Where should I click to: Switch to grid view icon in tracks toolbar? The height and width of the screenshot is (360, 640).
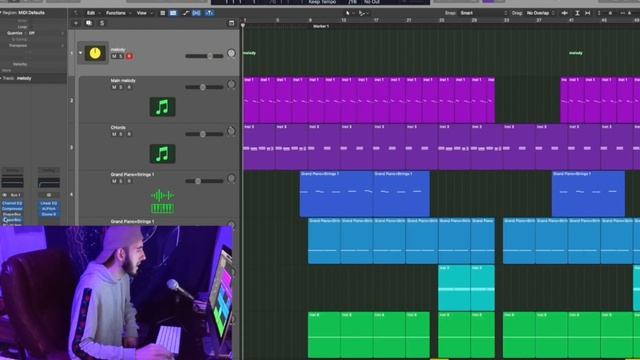[173, 13]
